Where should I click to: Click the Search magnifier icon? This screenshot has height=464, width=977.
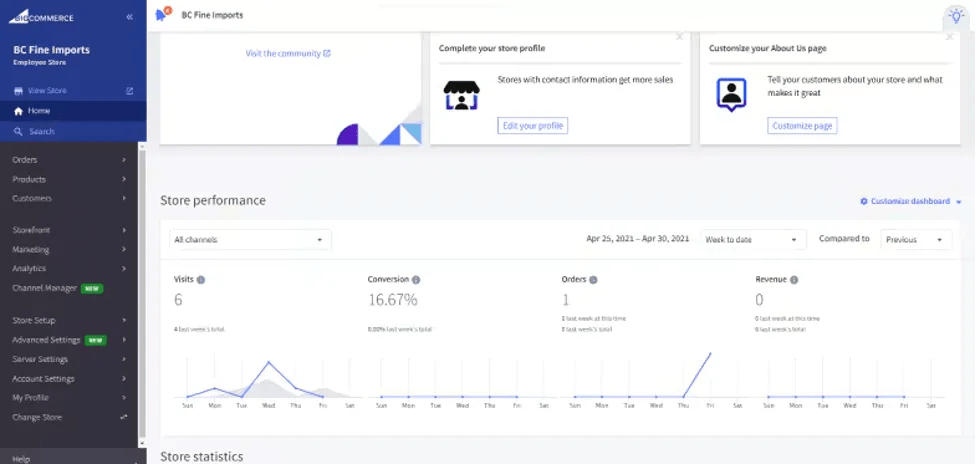(x=18, y=131)
